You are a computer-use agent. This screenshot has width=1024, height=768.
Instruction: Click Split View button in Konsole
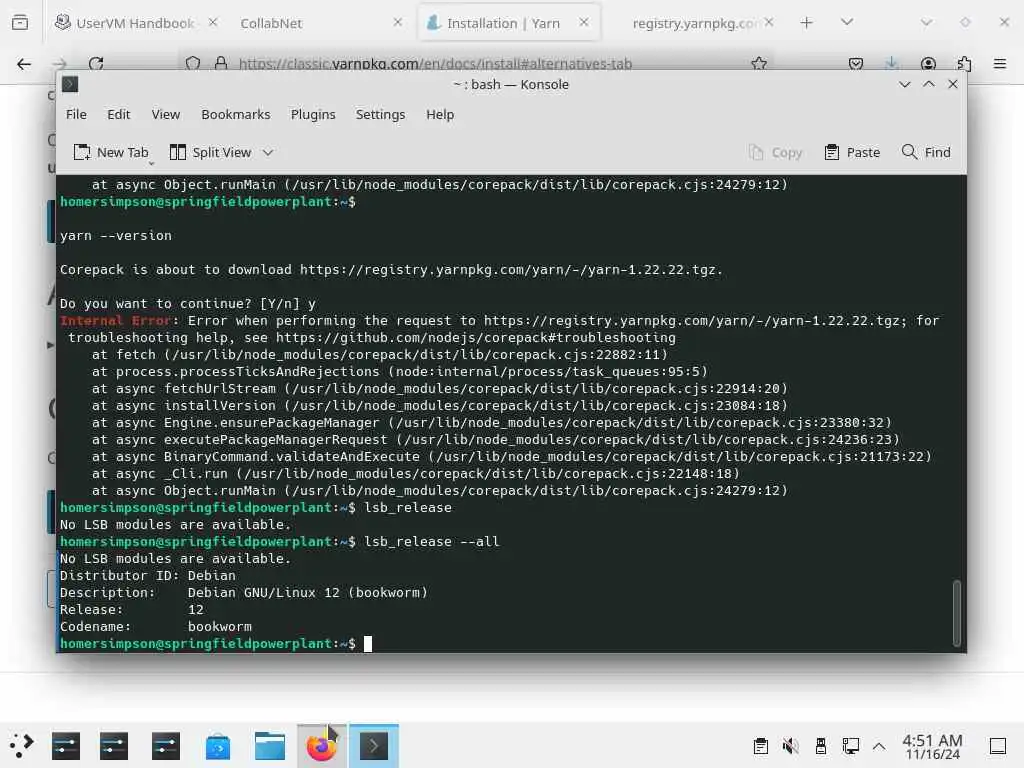(x=210, y=153)
